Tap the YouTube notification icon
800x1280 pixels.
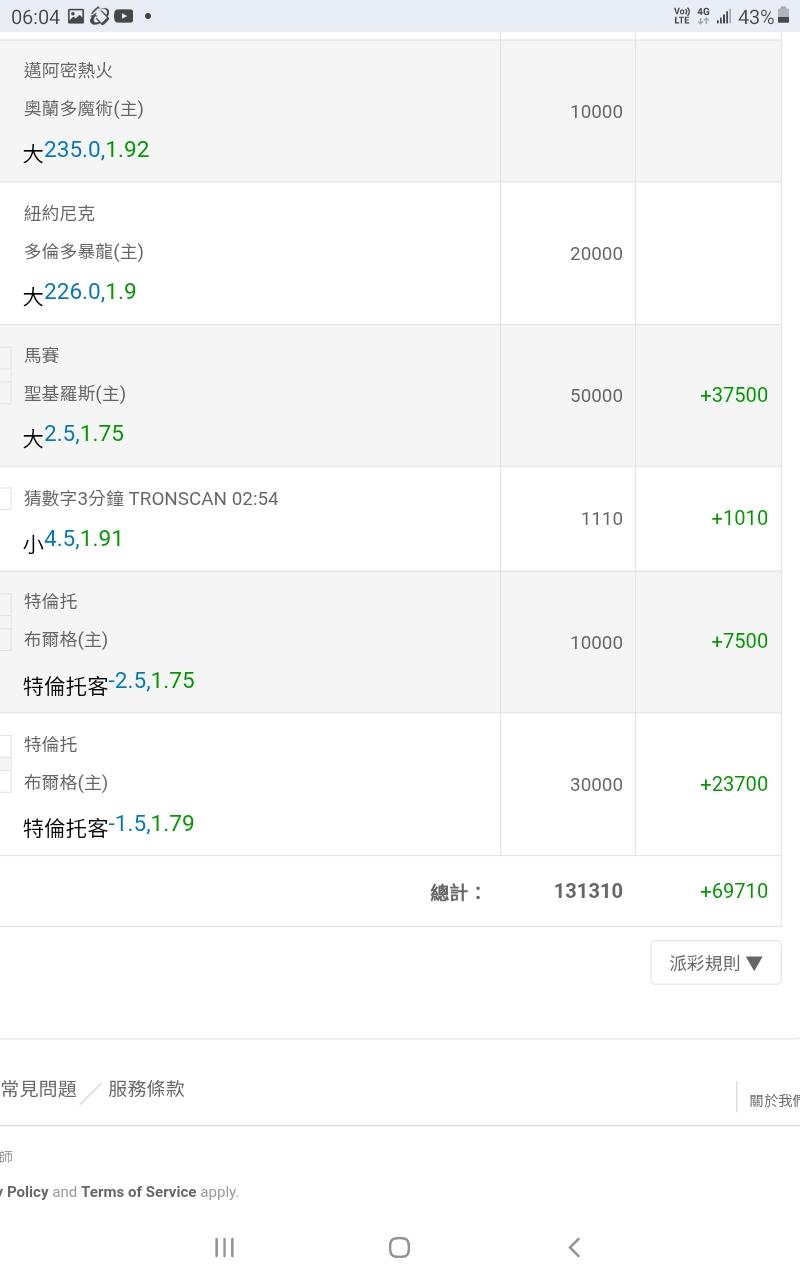coord(123,16)
